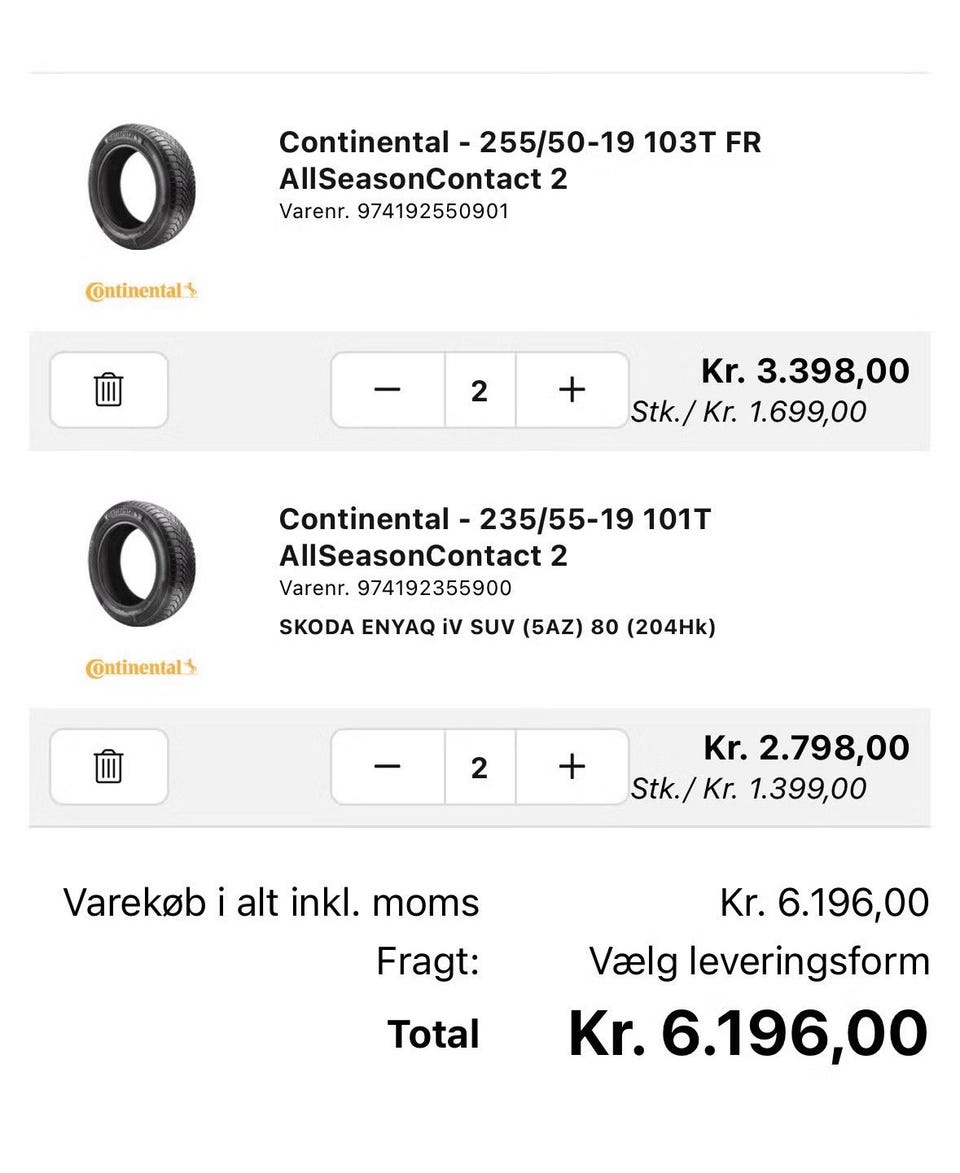960x1173 pixels.
Task: Click the Continental logo under the first tire
Action: [x=141, y=292]
